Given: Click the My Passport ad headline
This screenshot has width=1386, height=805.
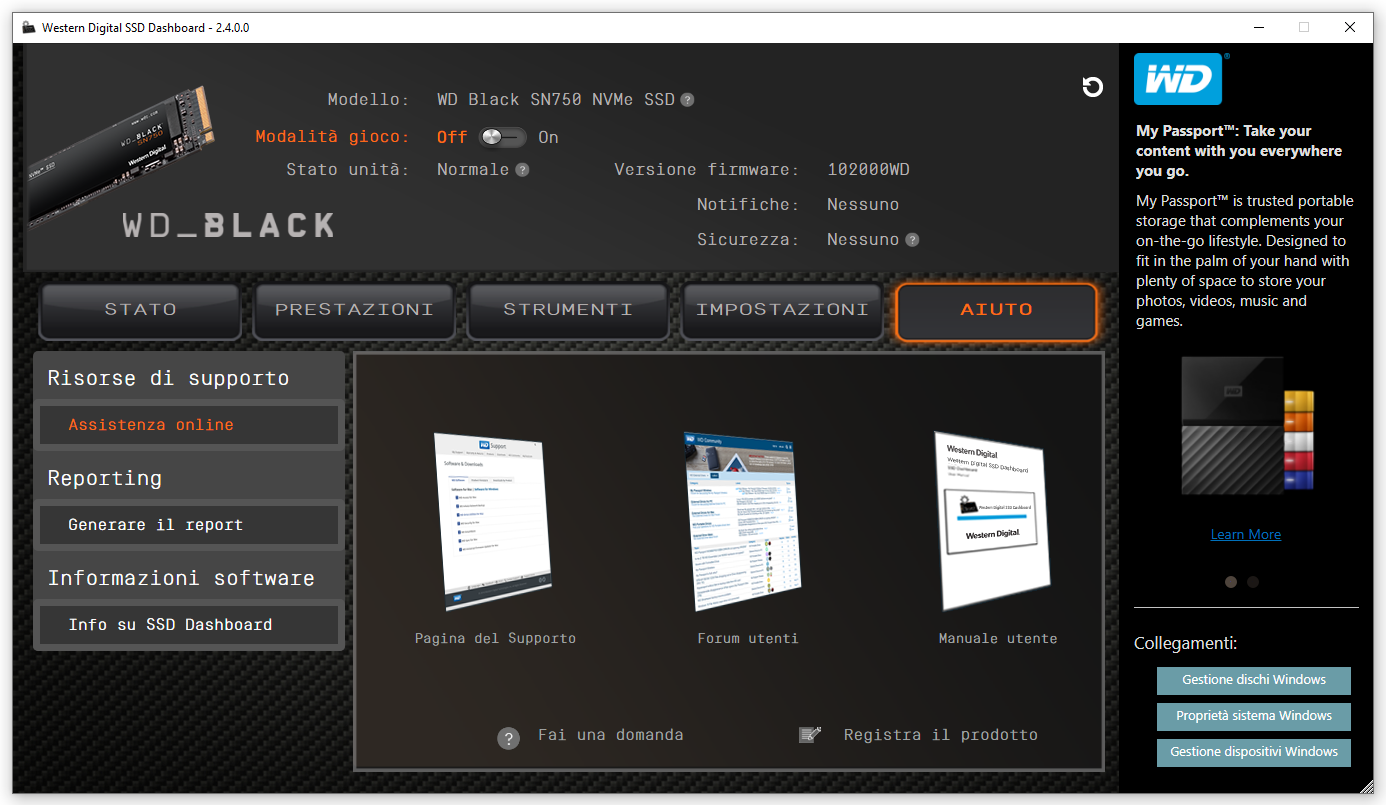Looking at the screenshot, I should click(1239, 151).
